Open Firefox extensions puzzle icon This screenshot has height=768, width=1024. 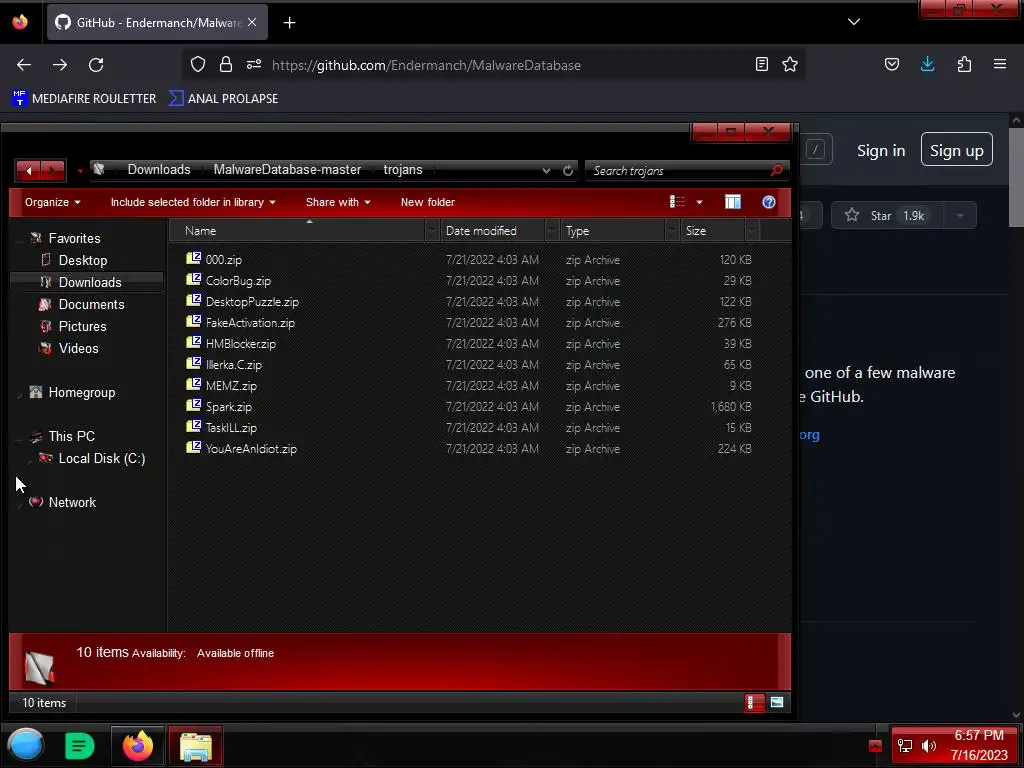(964, 64)
